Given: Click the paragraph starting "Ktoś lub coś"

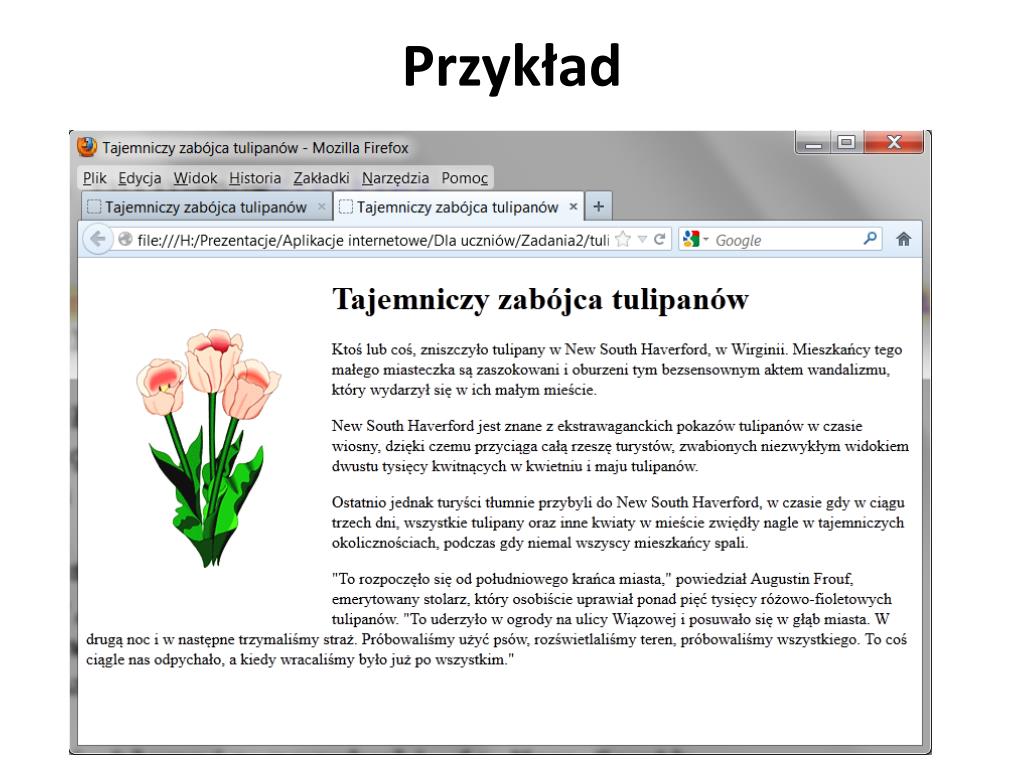Looking at the screenshot, I should point(616,370).
